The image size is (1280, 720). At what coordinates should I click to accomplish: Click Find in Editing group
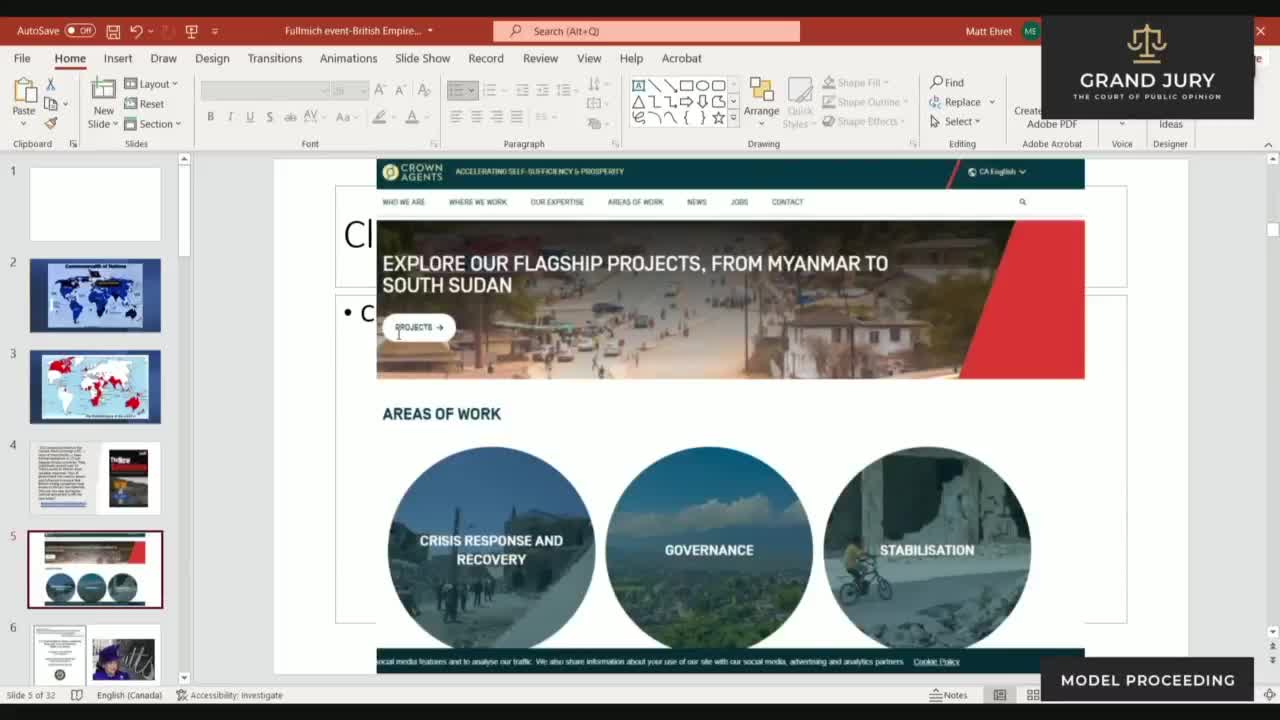[x=947, y=82]
